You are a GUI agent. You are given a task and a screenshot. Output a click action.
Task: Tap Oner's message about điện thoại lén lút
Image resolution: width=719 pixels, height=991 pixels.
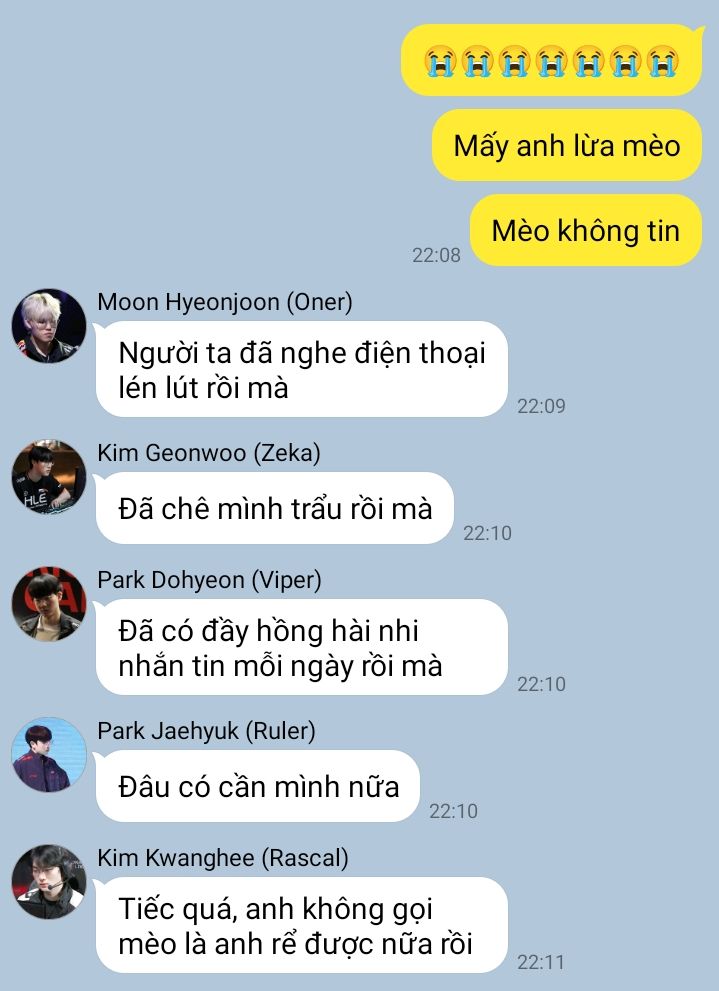(x=301, y=370)
